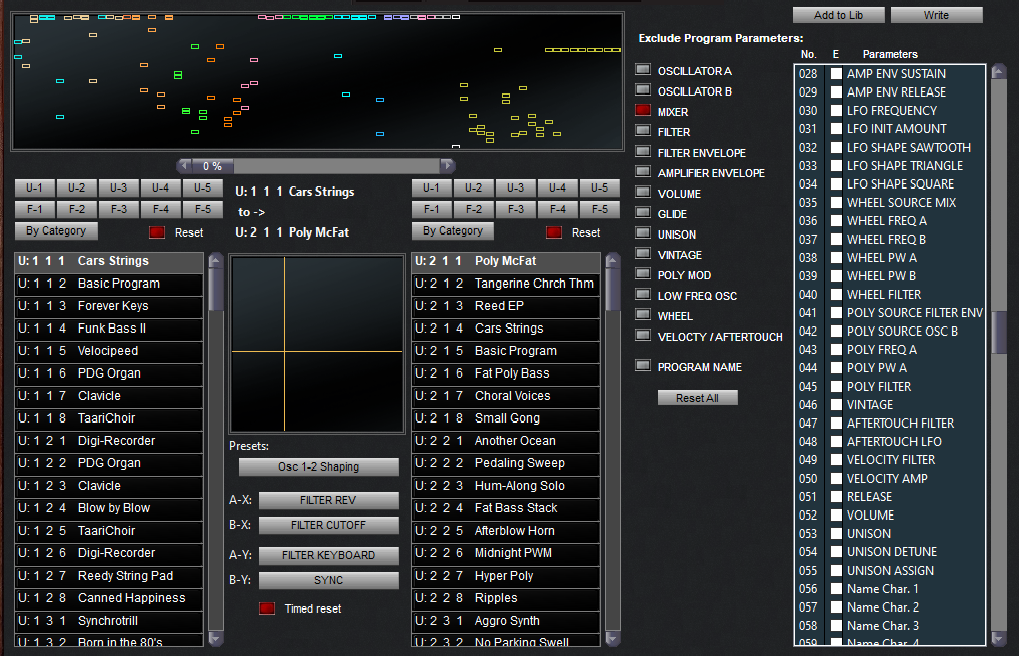
Task: Enable the FILTER ENVELOPE exclude button
Action: click(x=643, y=152)
